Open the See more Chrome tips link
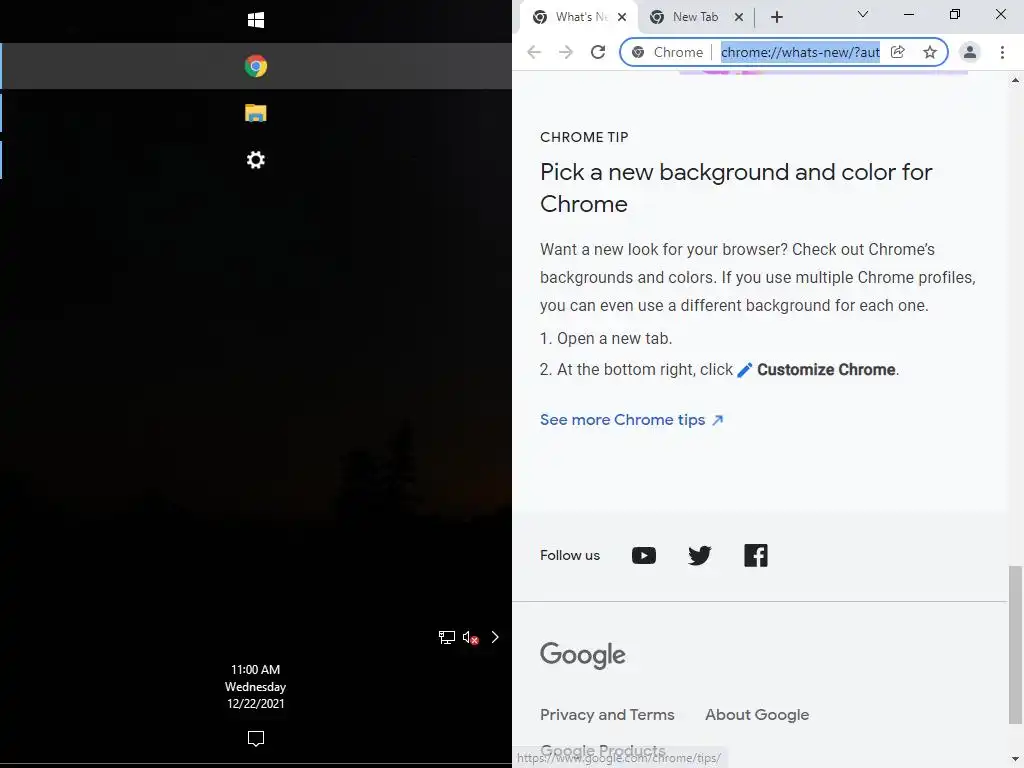1024x768 pixels. [x=632, y=420]
